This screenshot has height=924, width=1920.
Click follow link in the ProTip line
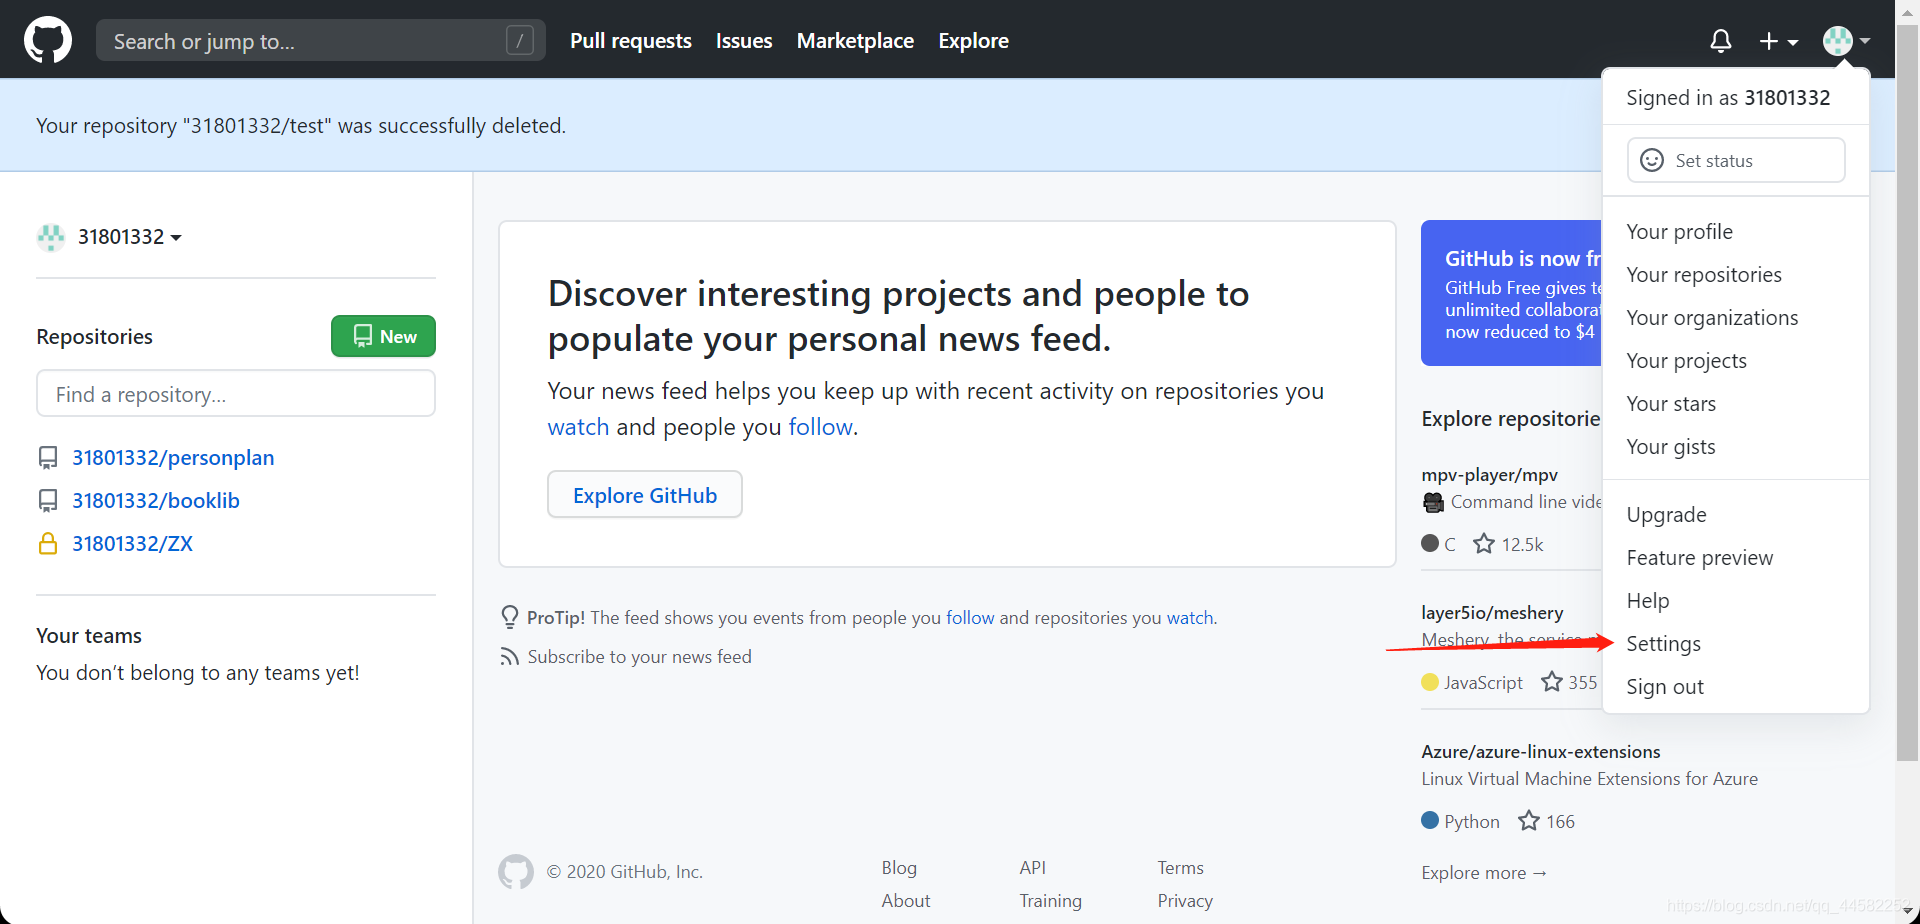coord(970,618)
